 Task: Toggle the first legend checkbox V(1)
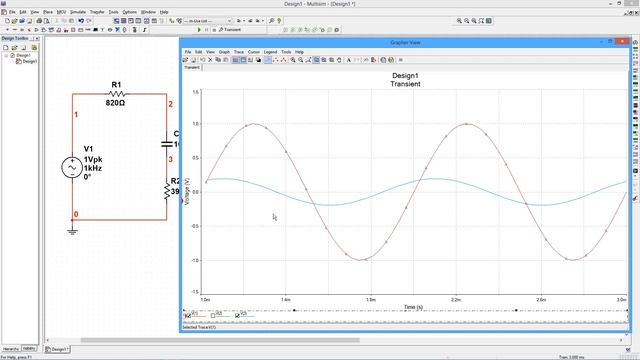tap(188, 316)
